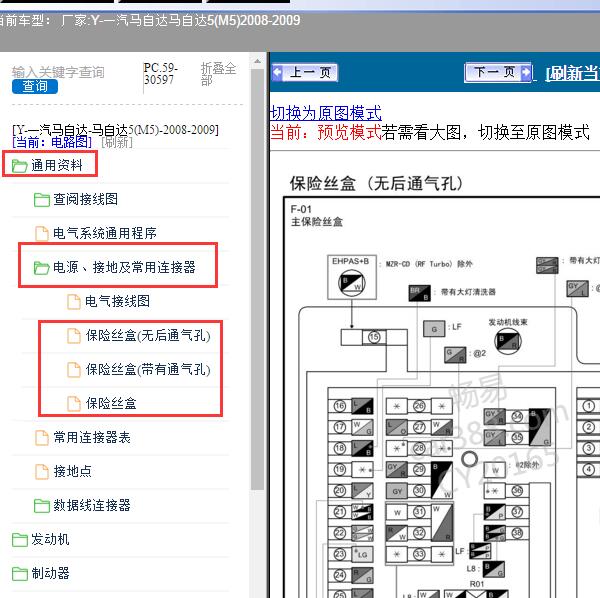This screenshot has width=600, height=598.
Task: Click the plain 保险丝盒 page icon
Action: pyautogui.click(x=74, y=403)
